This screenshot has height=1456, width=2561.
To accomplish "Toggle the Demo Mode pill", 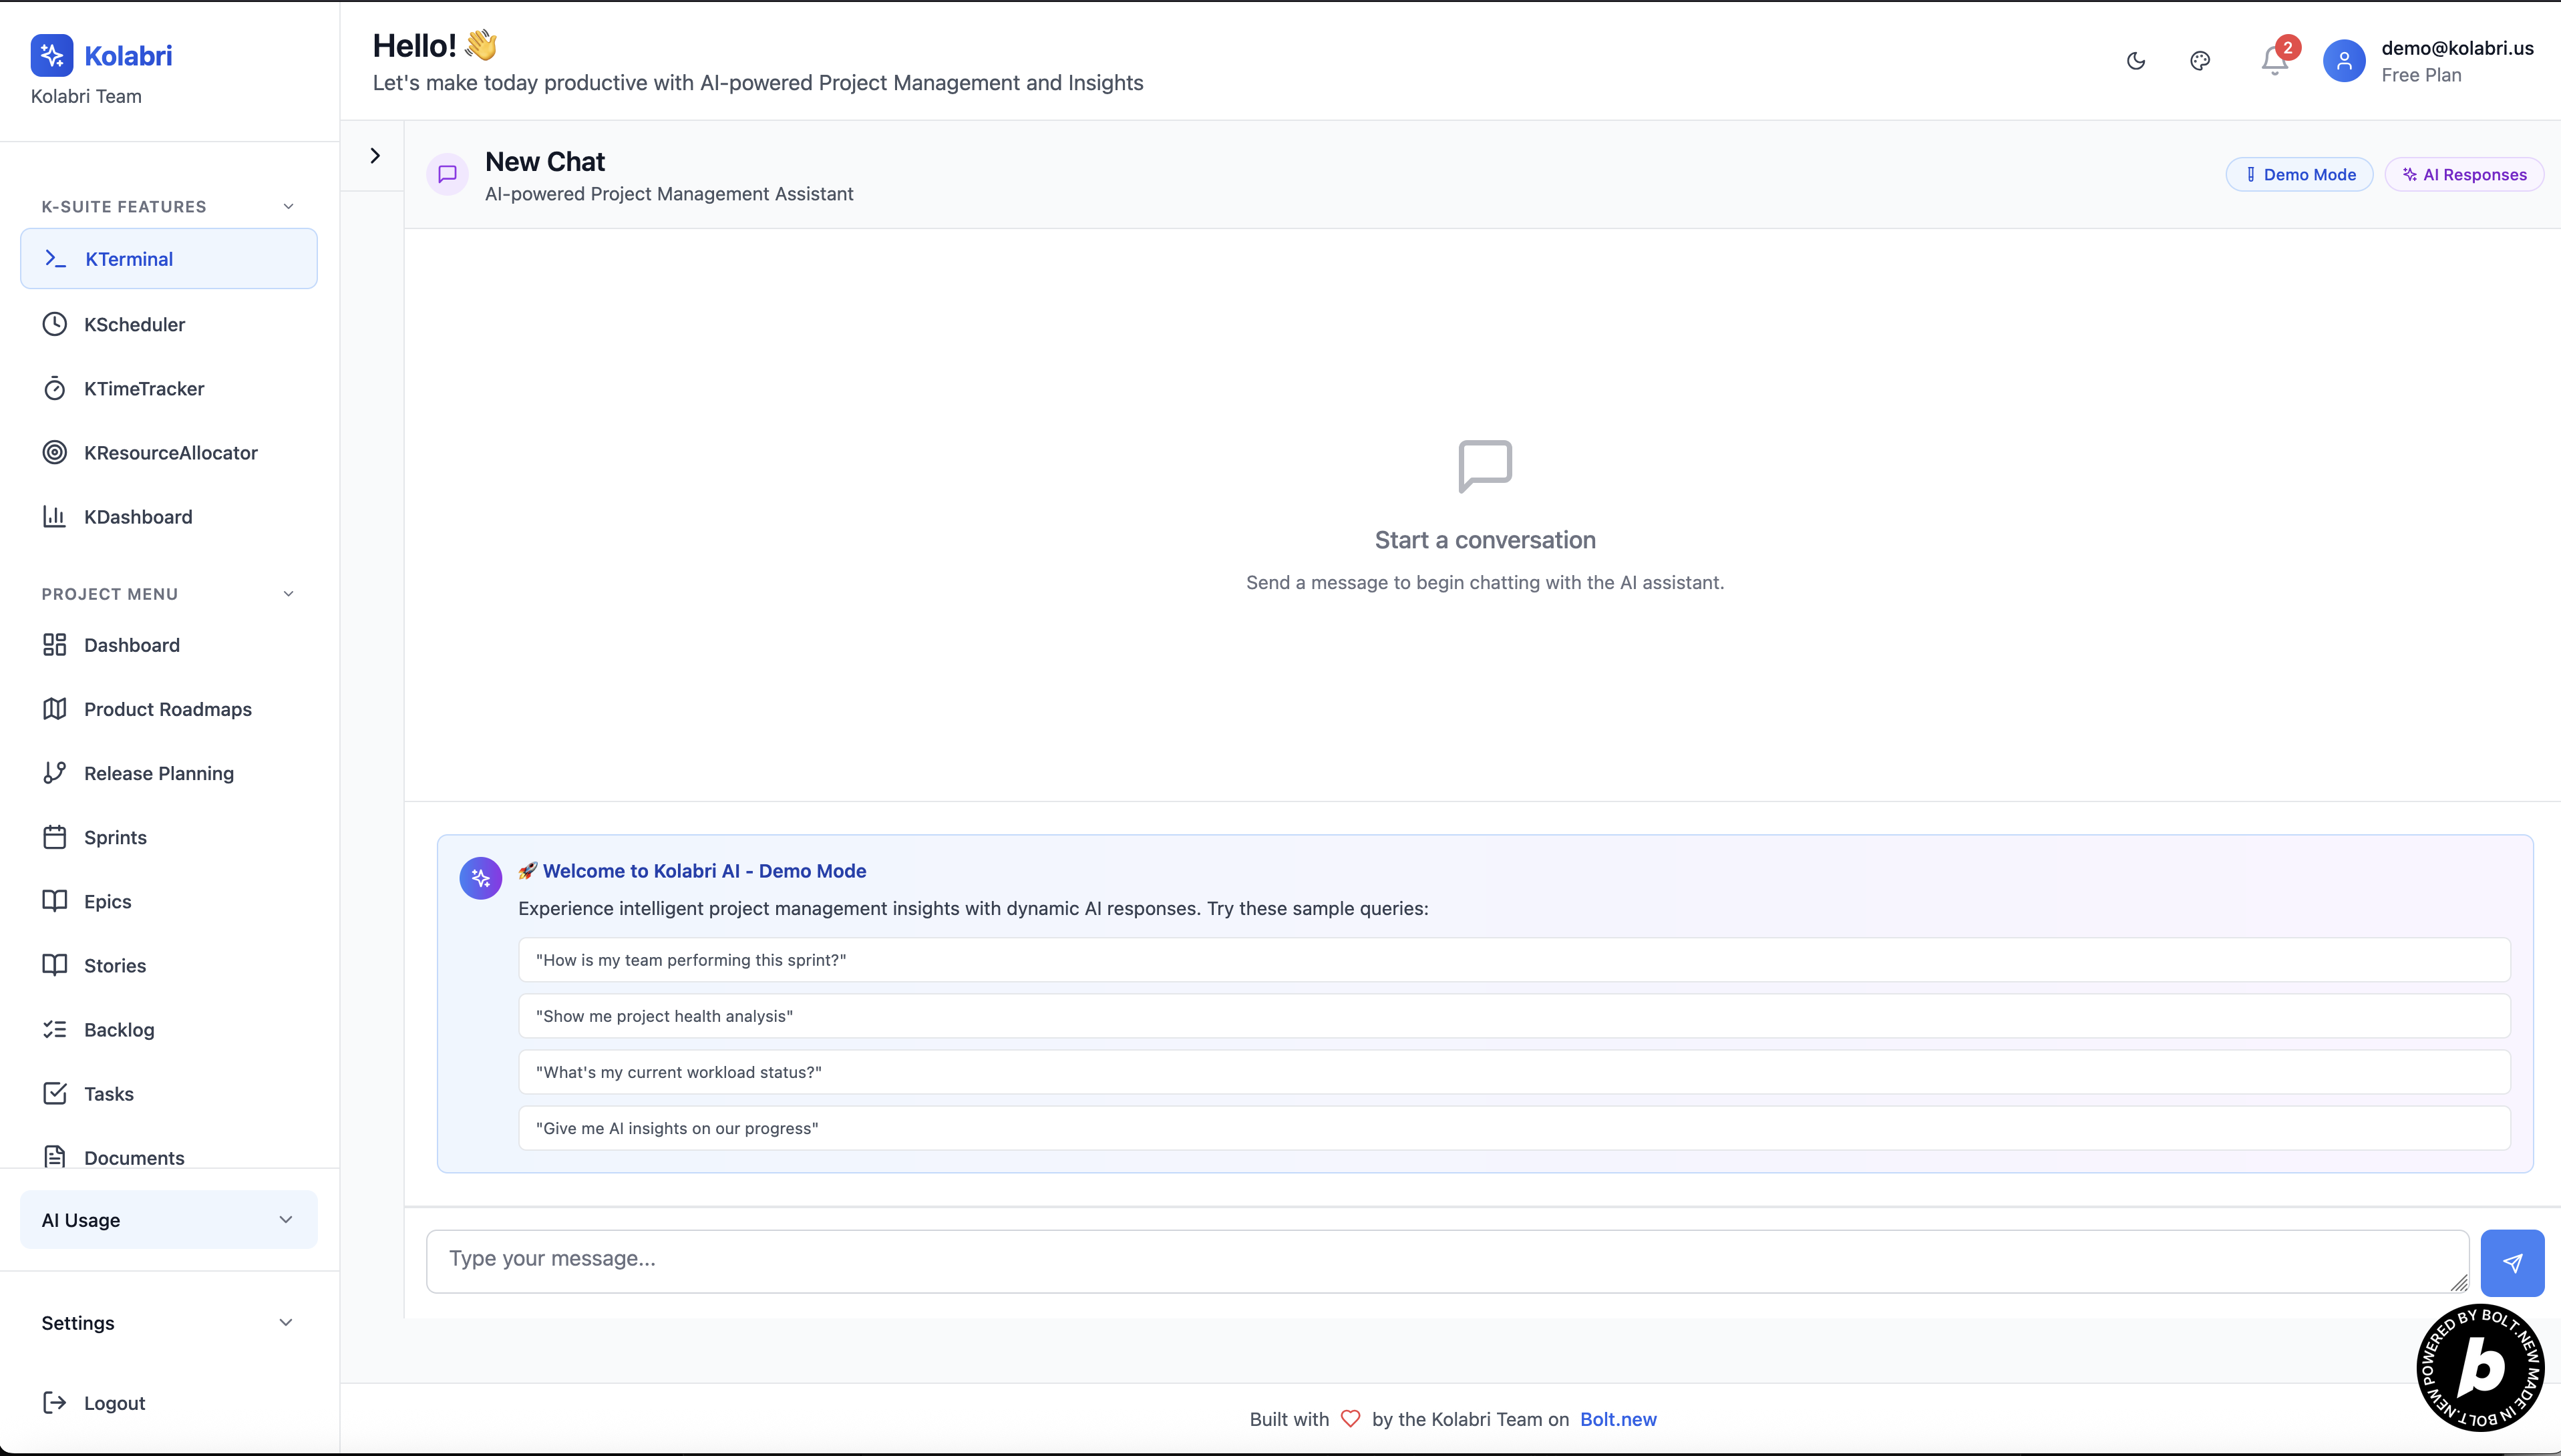I will click(x=2299, y=174).
